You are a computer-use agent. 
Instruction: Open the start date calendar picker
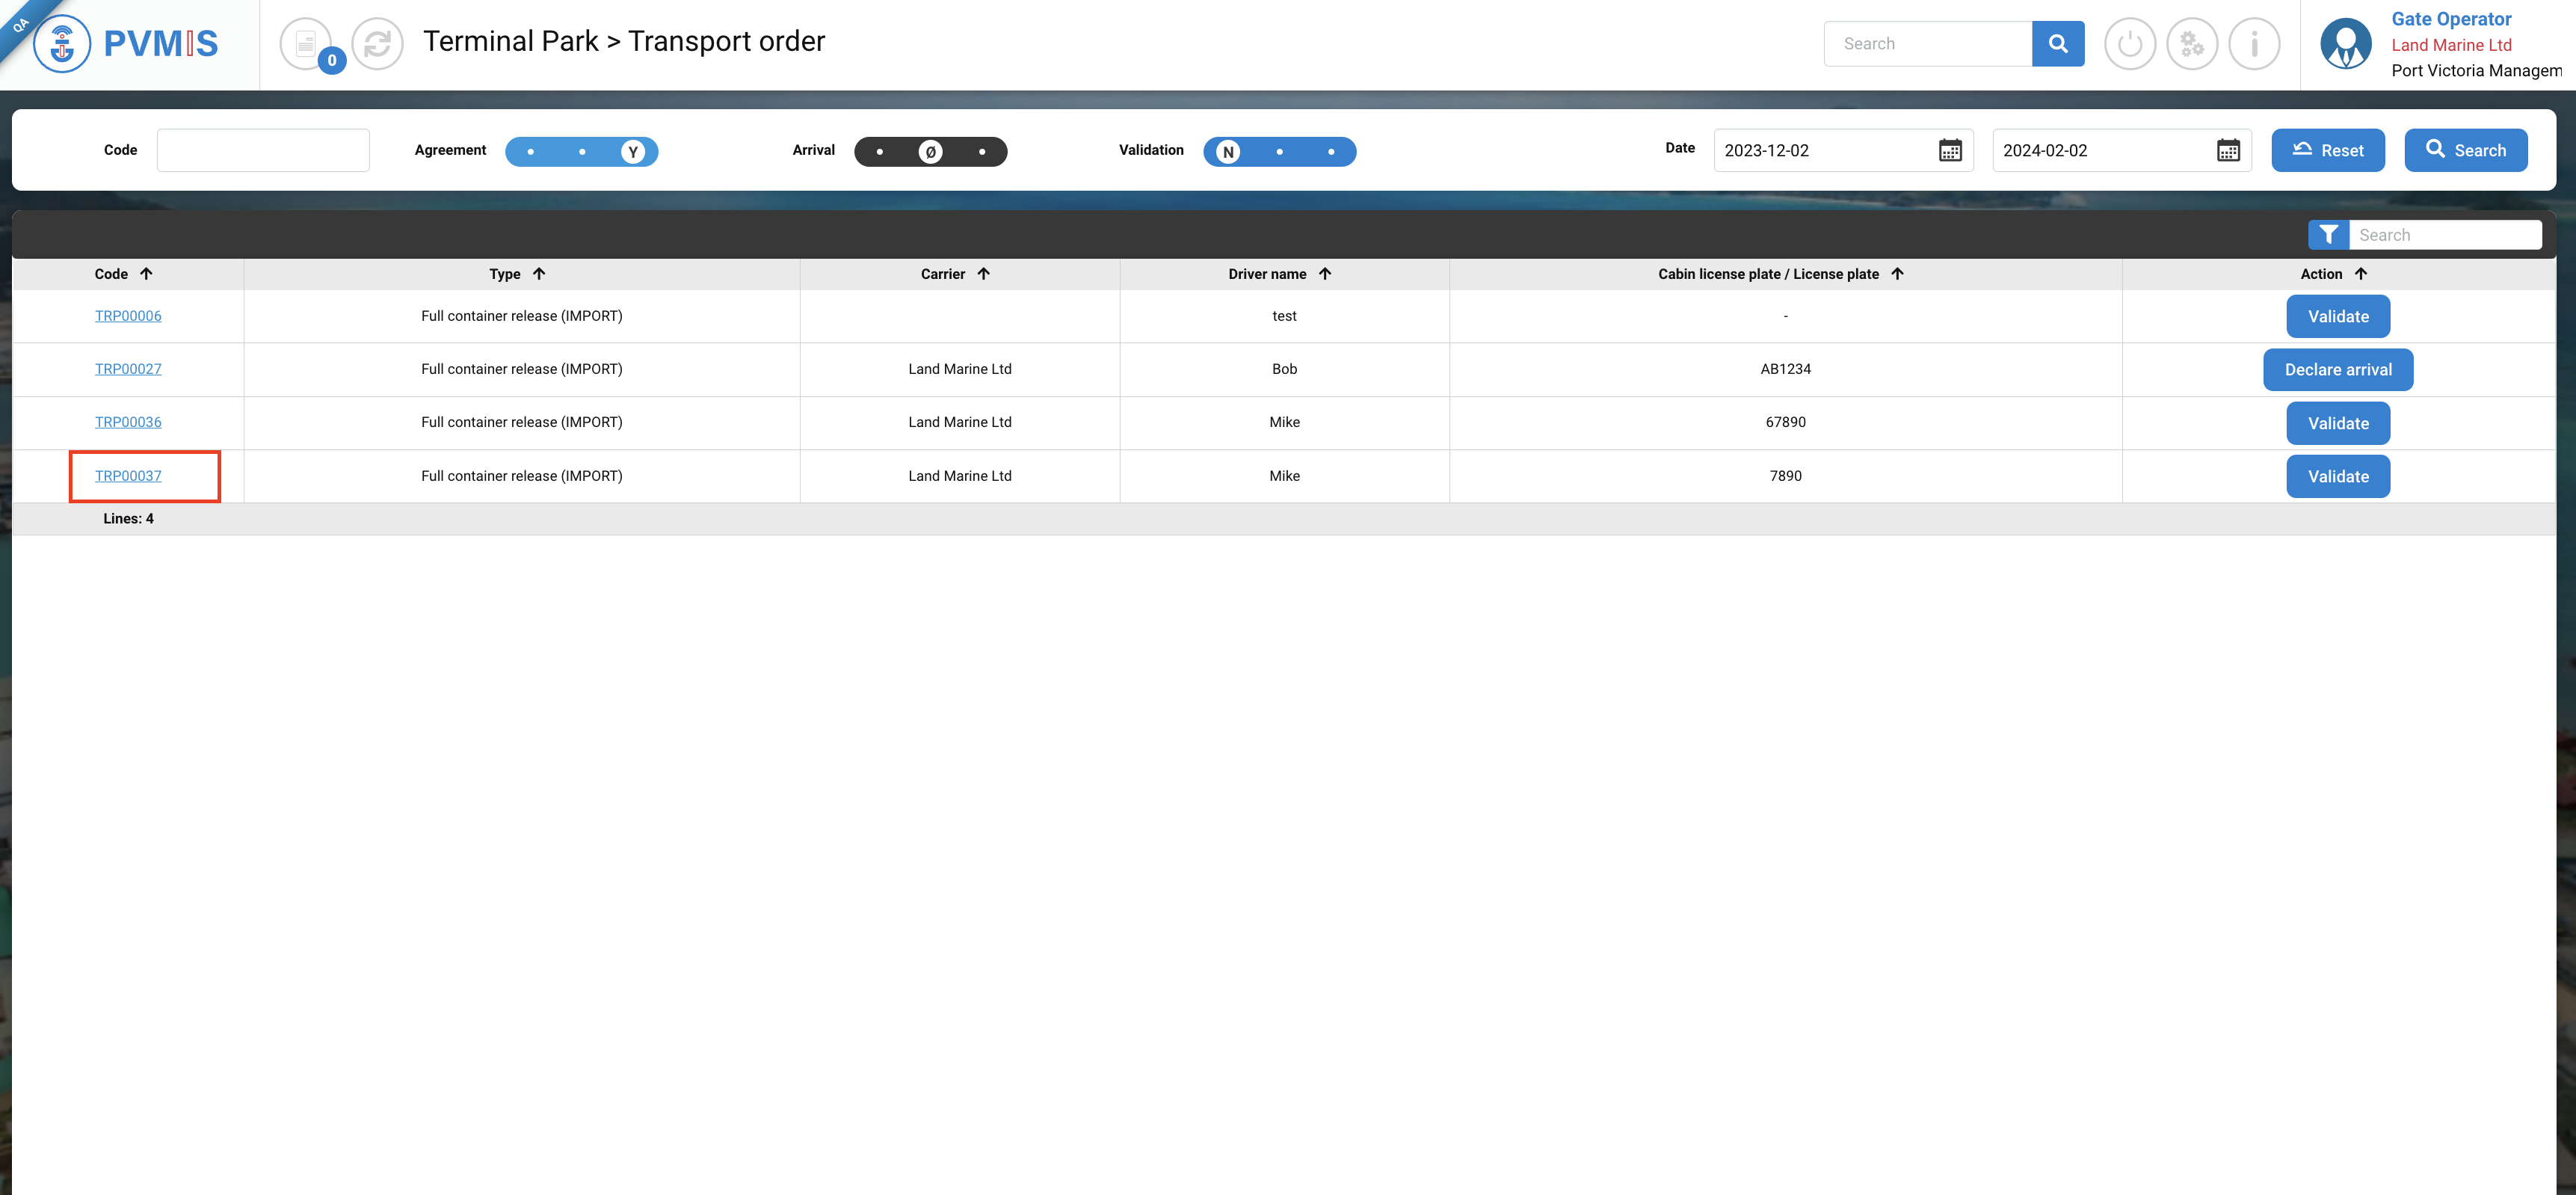coord(1949,151)
